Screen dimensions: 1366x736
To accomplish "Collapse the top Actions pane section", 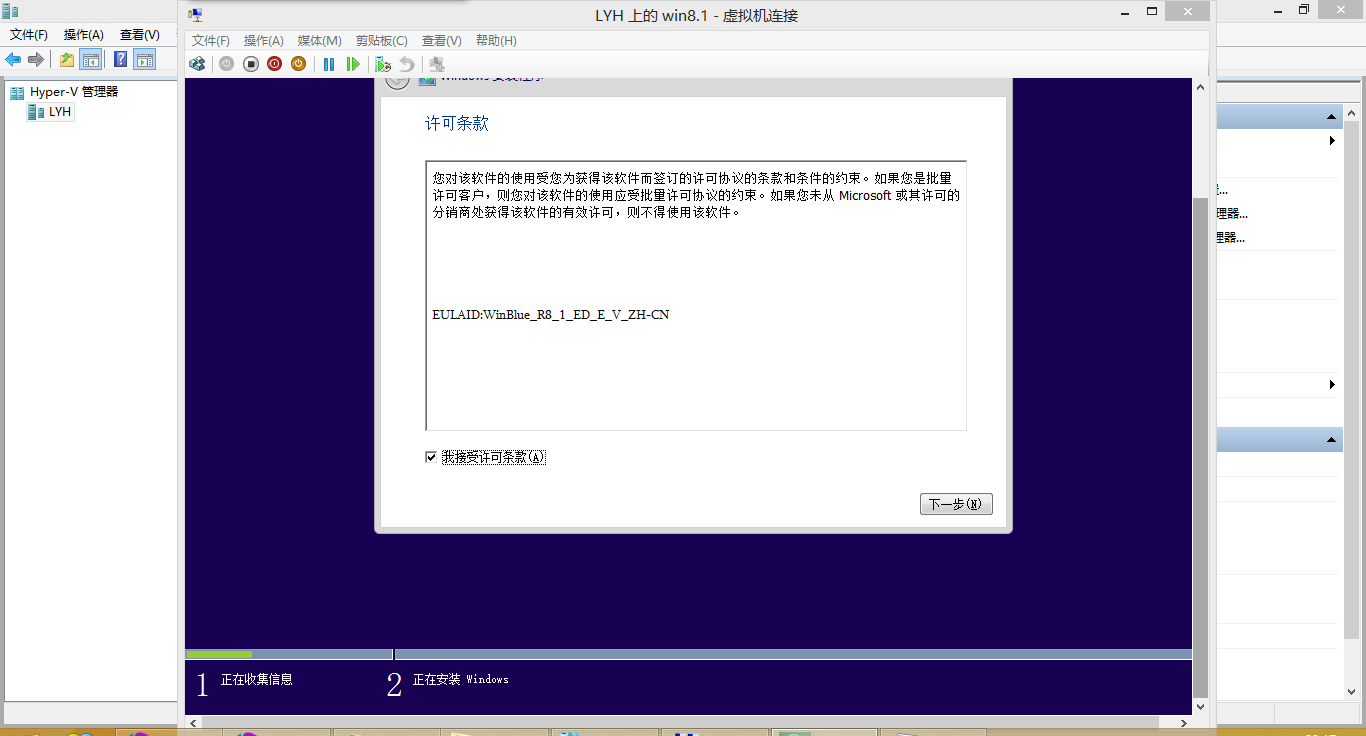I will tap(1332, 117).
